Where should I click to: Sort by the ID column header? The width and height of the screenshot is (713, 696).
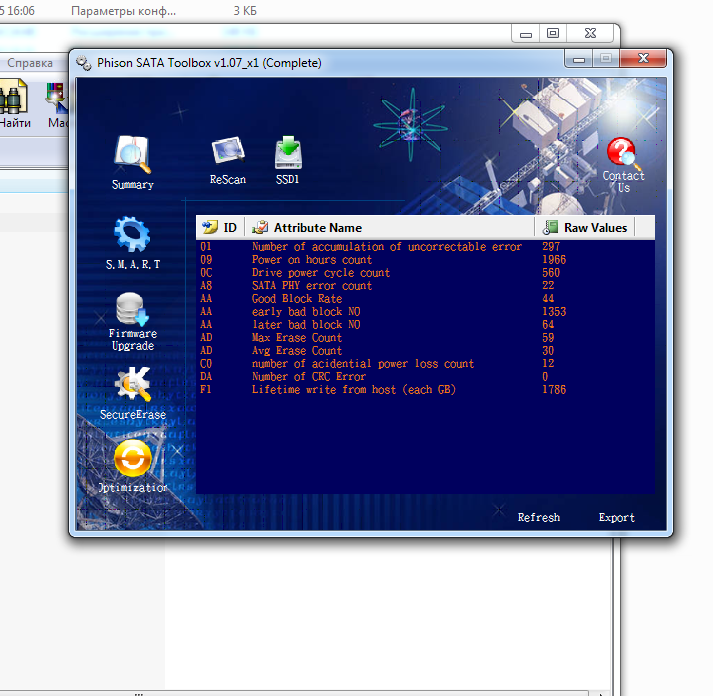(x=220, y=227)
